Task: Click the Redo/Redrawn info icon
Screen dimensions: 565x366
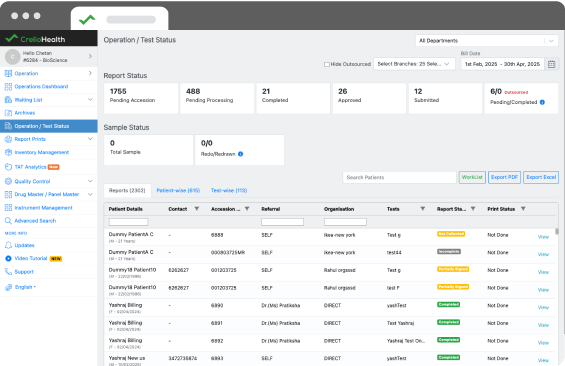Action: click(x=240, y=154)
